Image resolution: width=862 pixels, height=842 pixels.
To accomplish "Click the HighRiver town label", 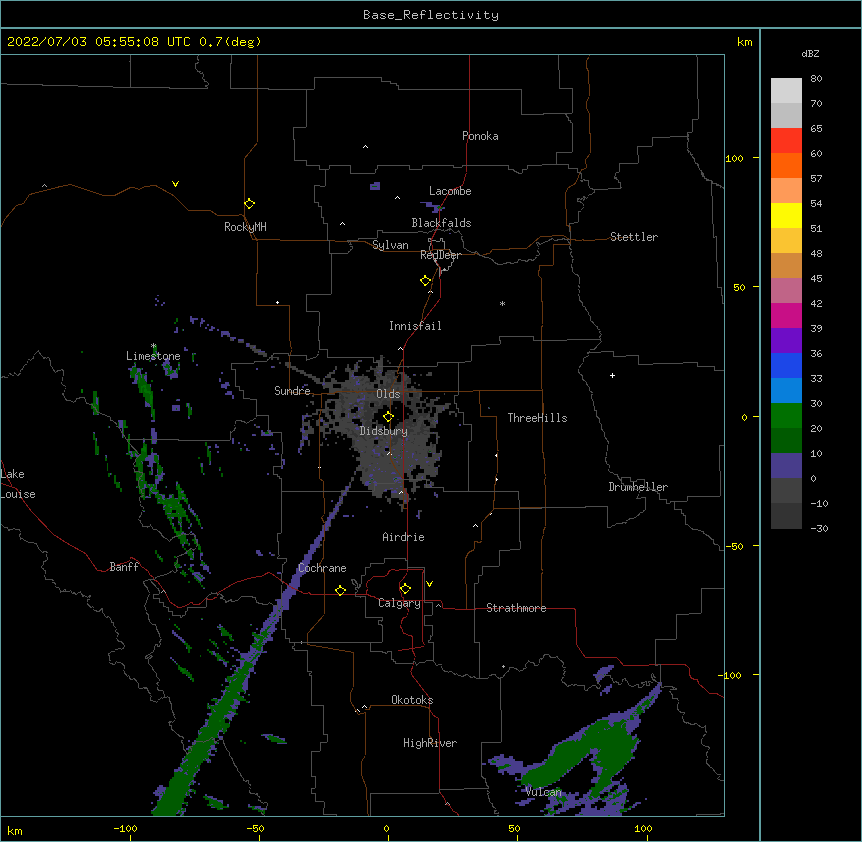I will coord(429,743).
